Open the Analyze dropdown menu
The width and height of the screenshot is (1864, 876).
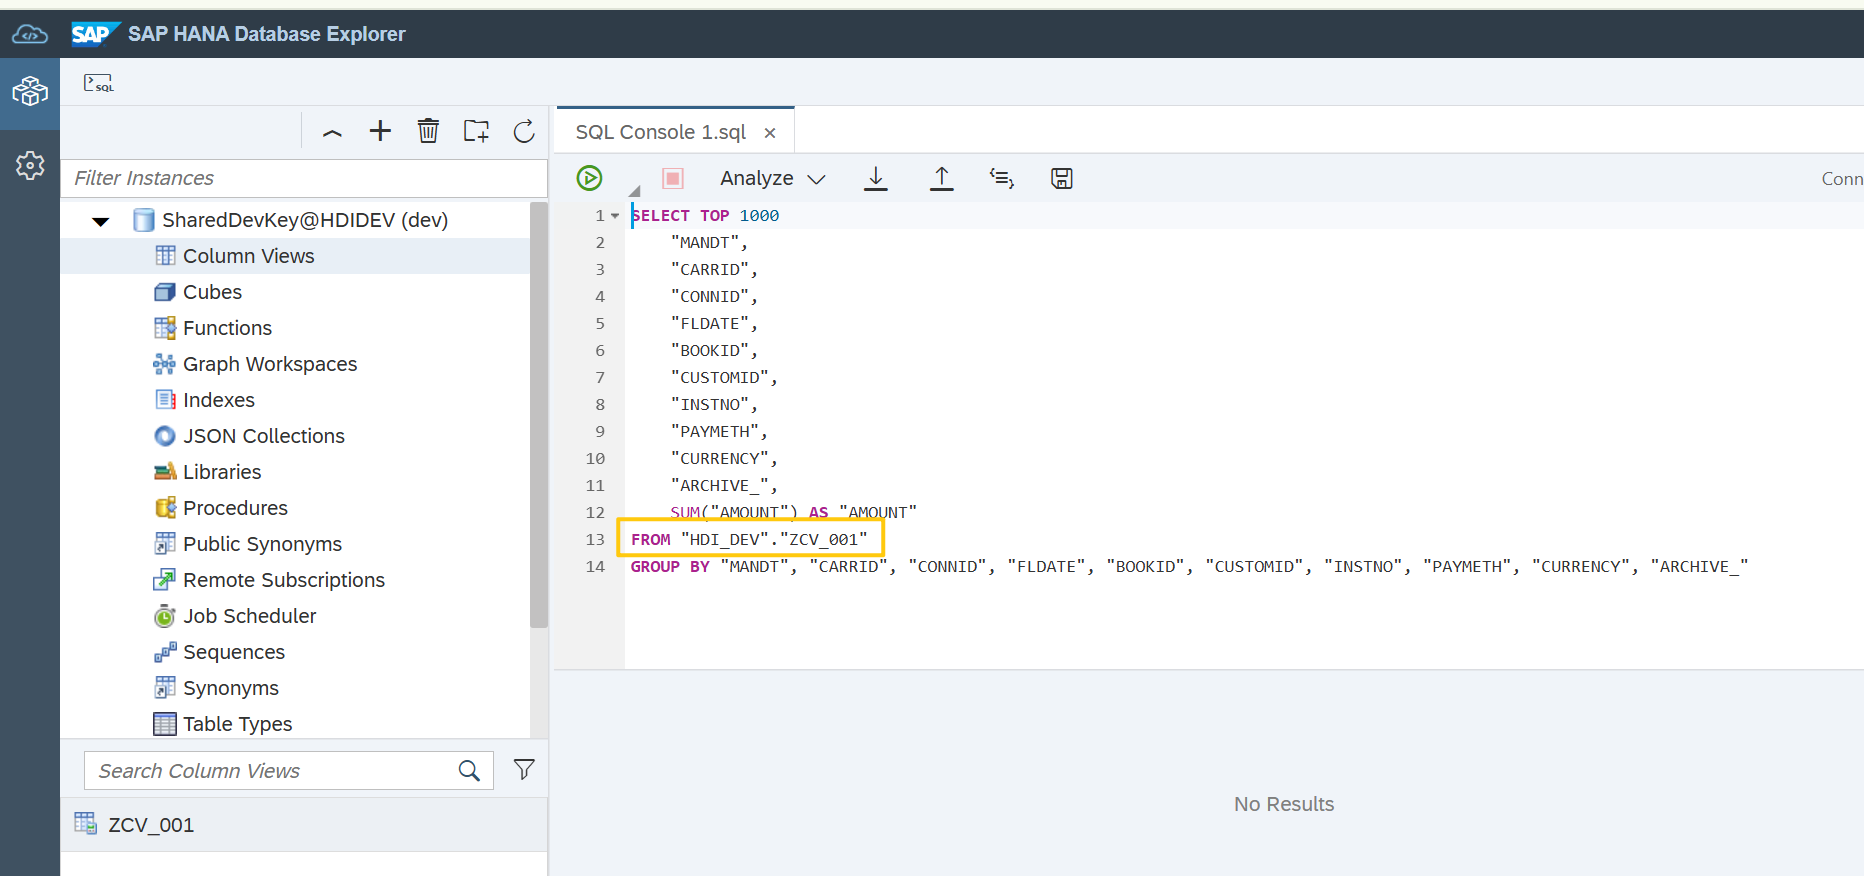[x=772, y=178]
